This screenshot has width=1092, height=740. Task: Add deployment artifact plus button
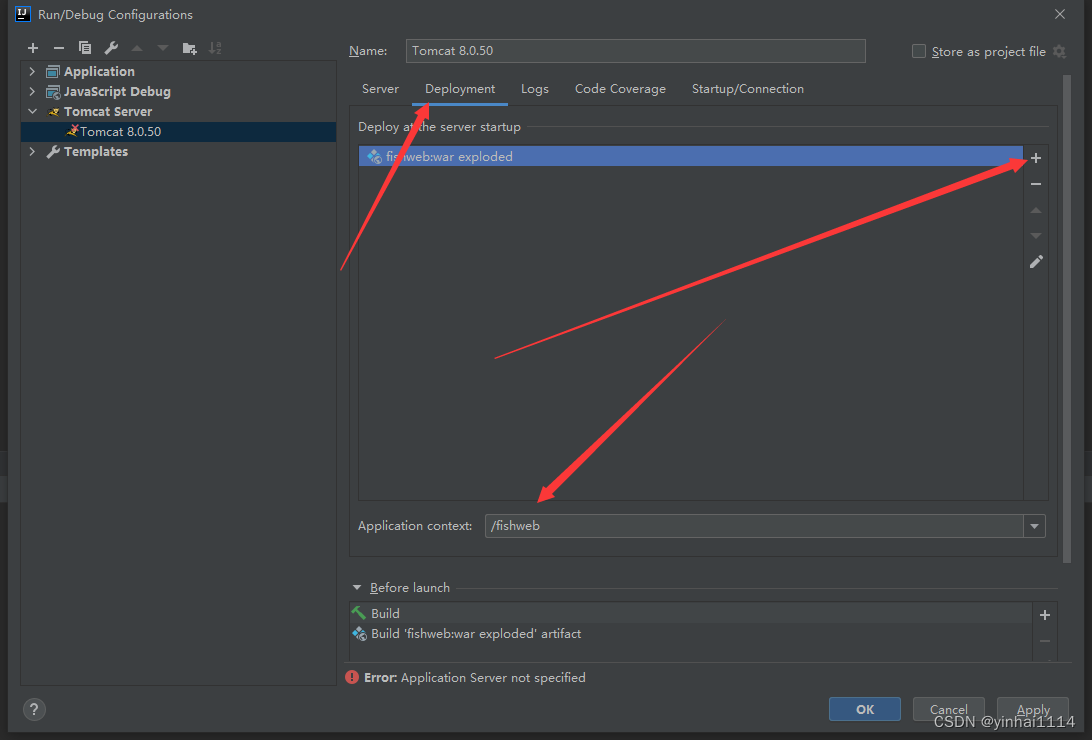pyautogui.click(x=1036, y=158)
